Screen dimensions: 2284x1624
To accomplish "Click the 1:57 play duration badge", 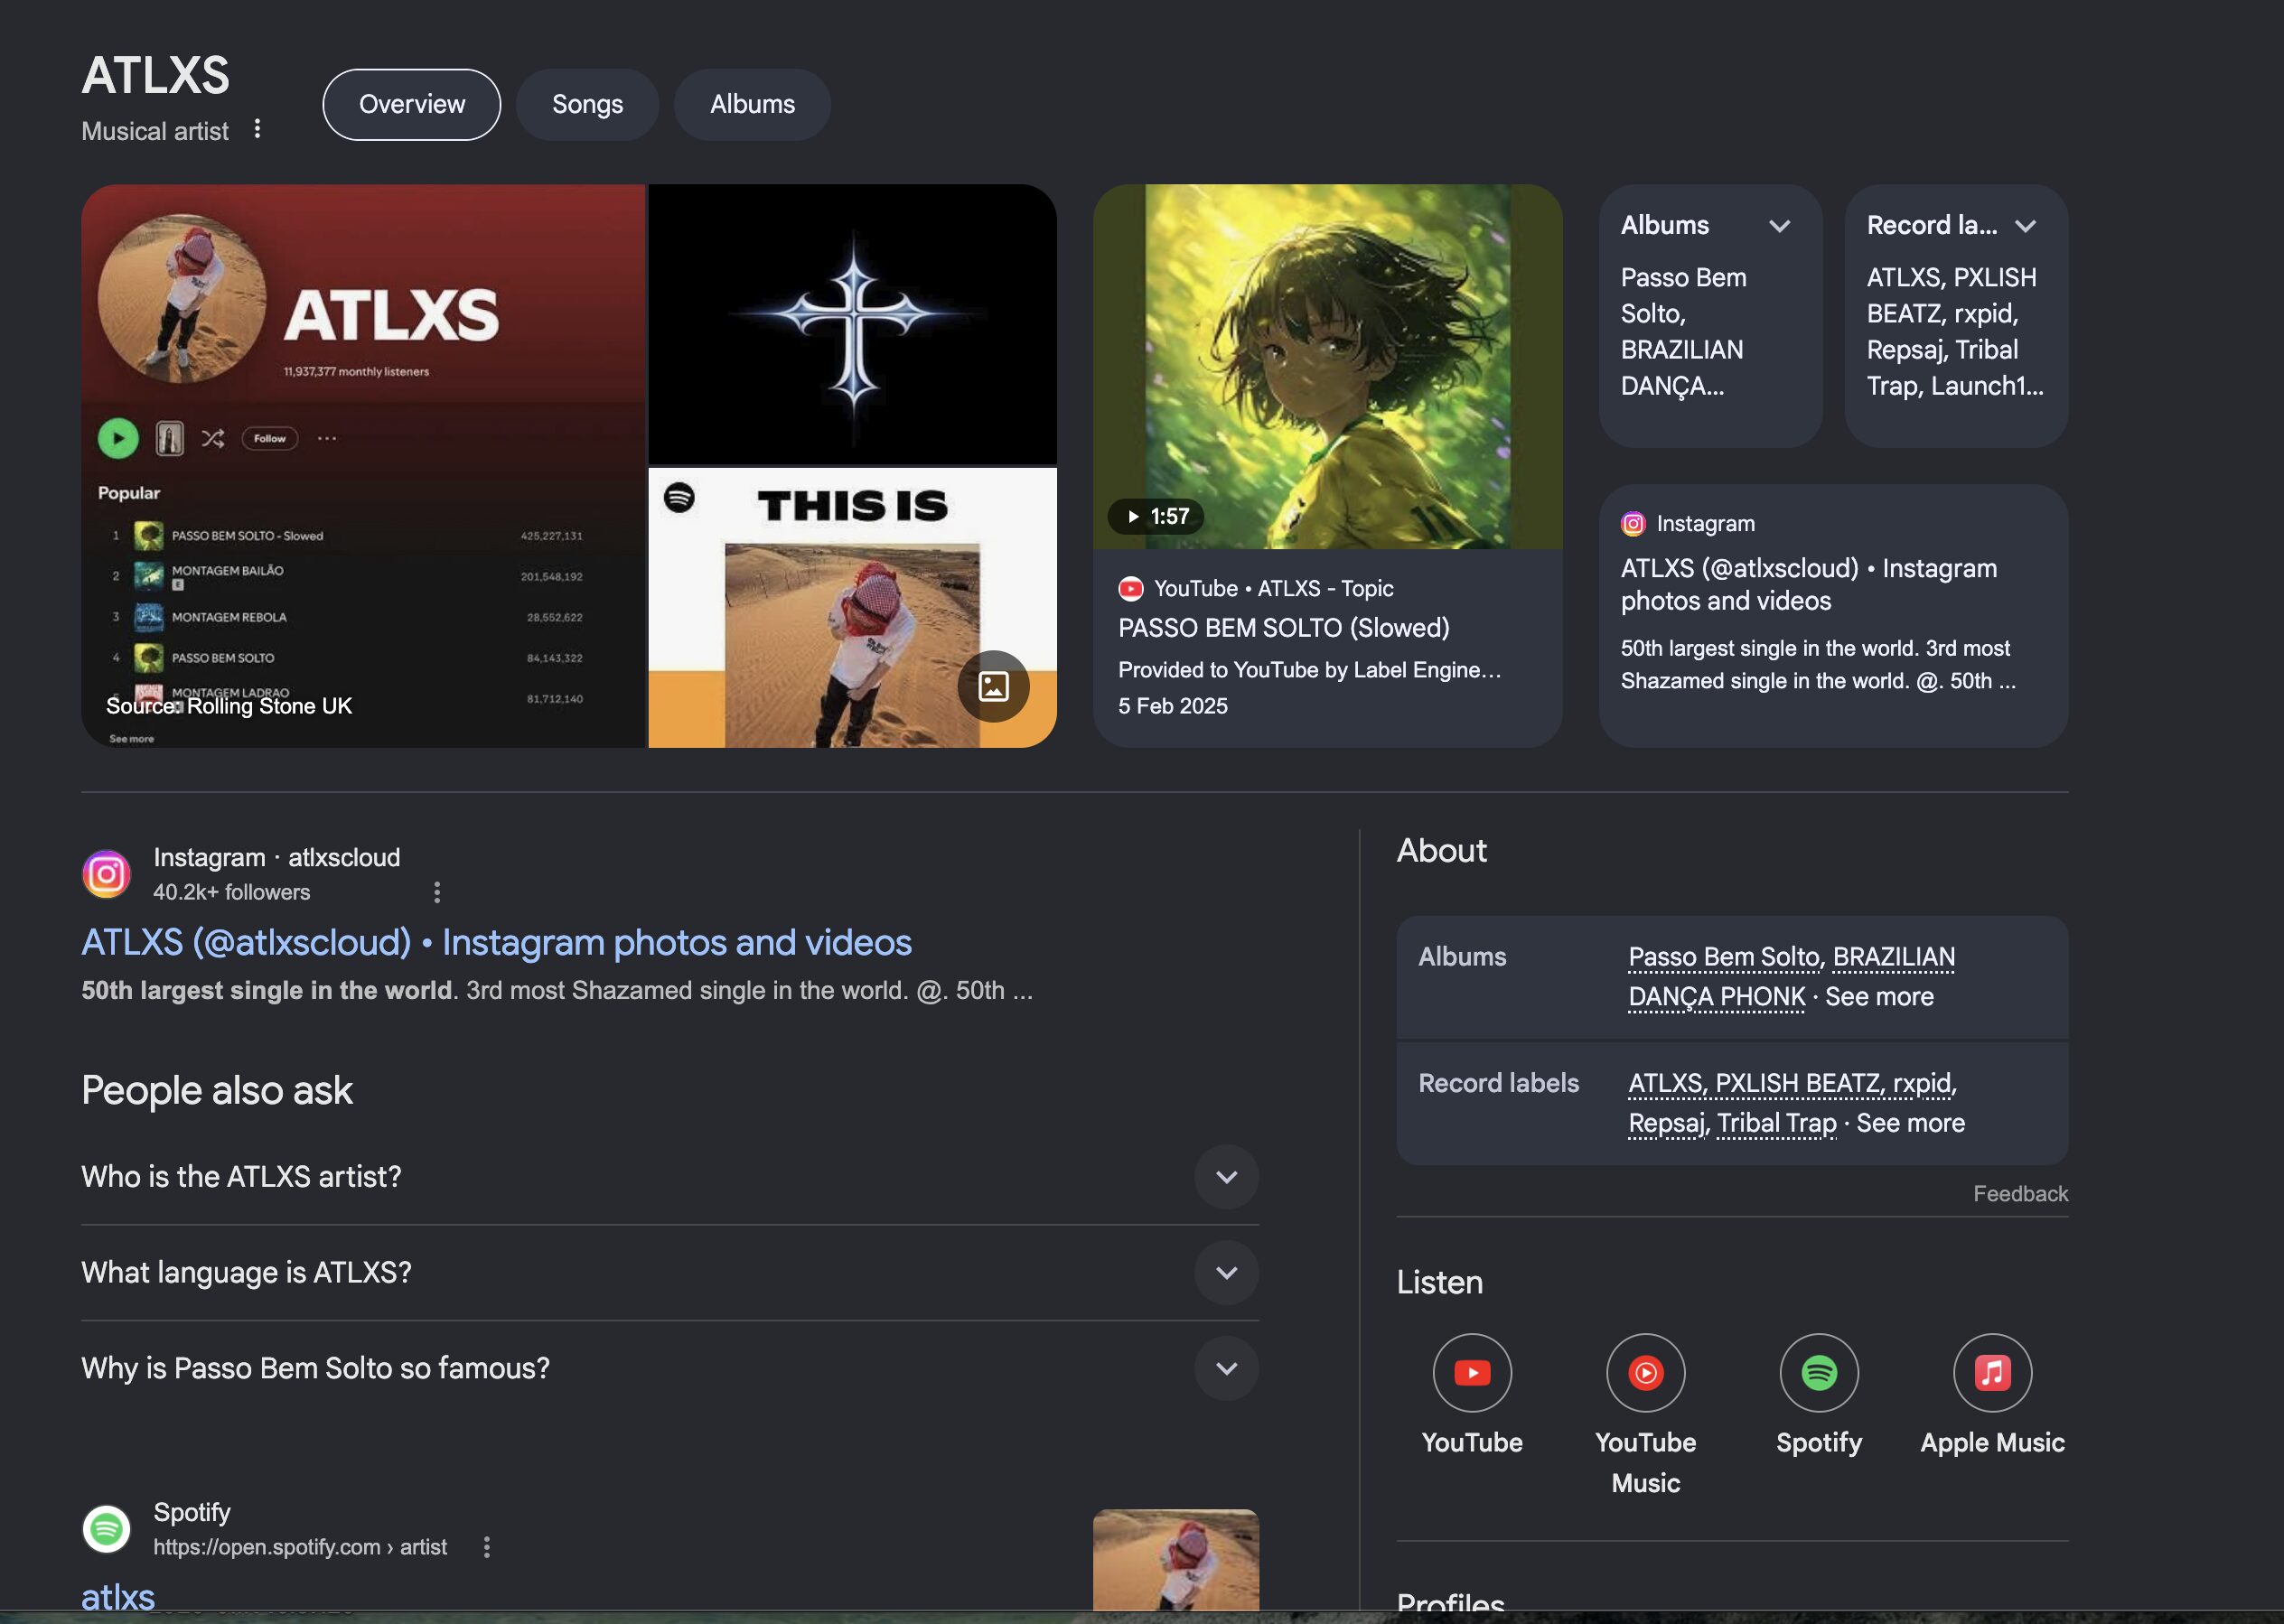I will click(1156, 516).
